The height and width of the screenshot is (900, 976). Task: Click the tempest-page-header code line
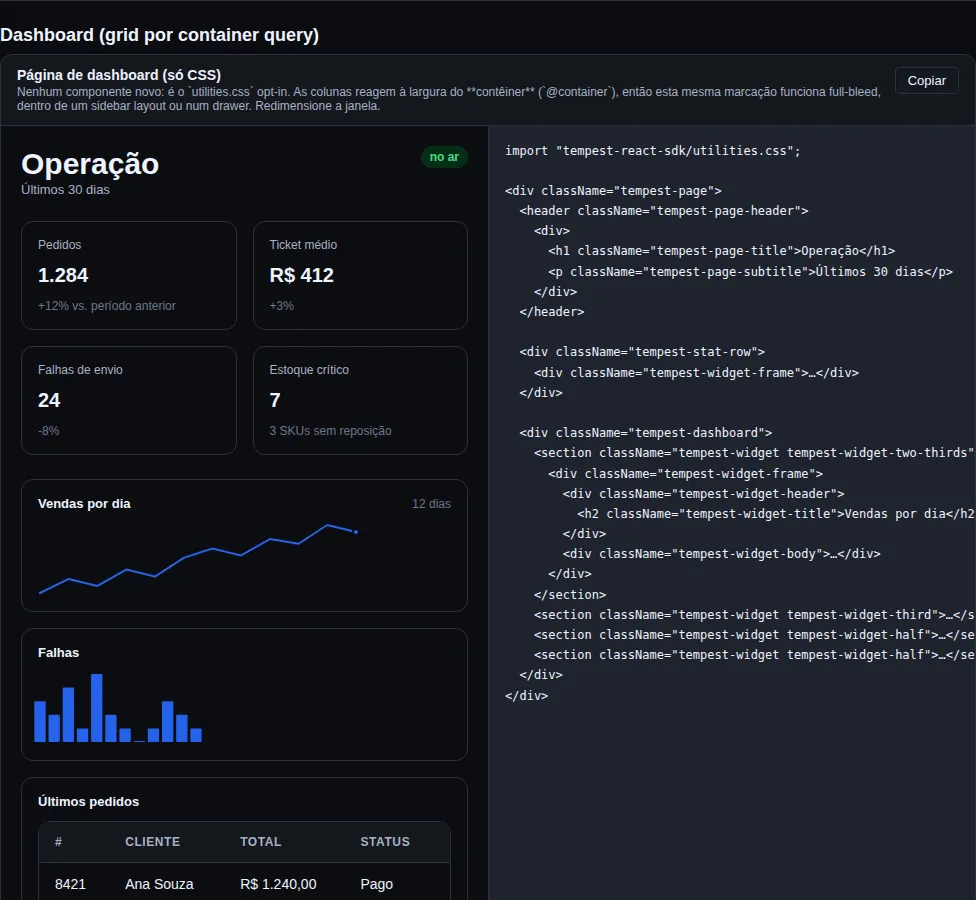click(x=664, y=211)
